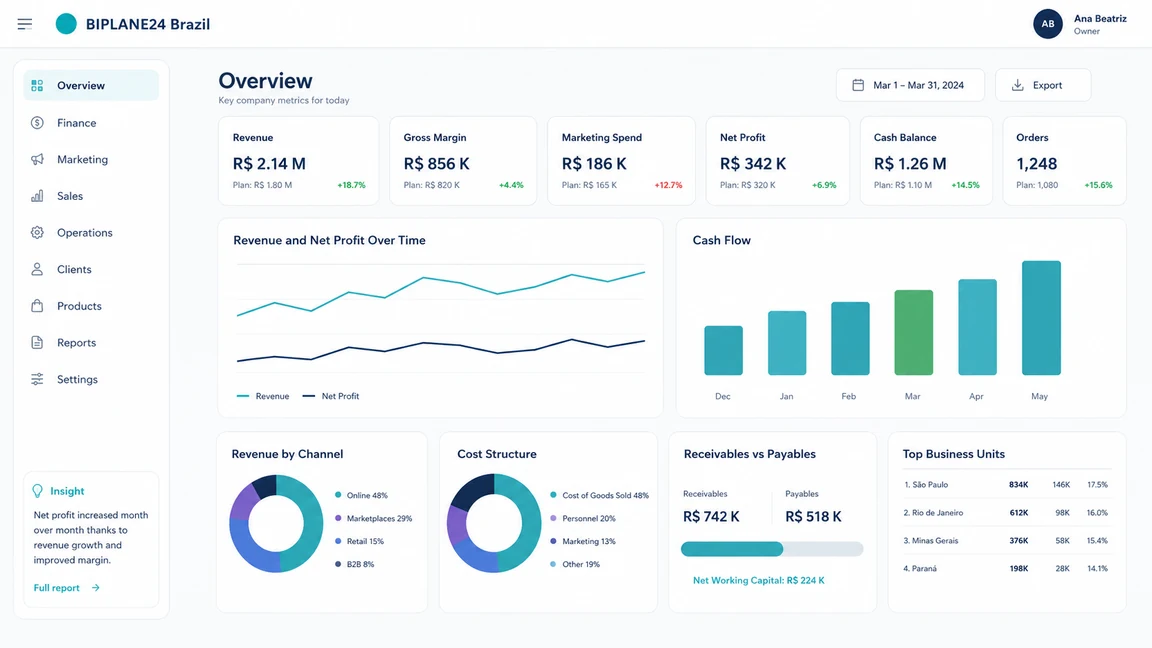Click the Products bag icon
This screenshot has height=648, width=1152.
[x=37, y=306]
